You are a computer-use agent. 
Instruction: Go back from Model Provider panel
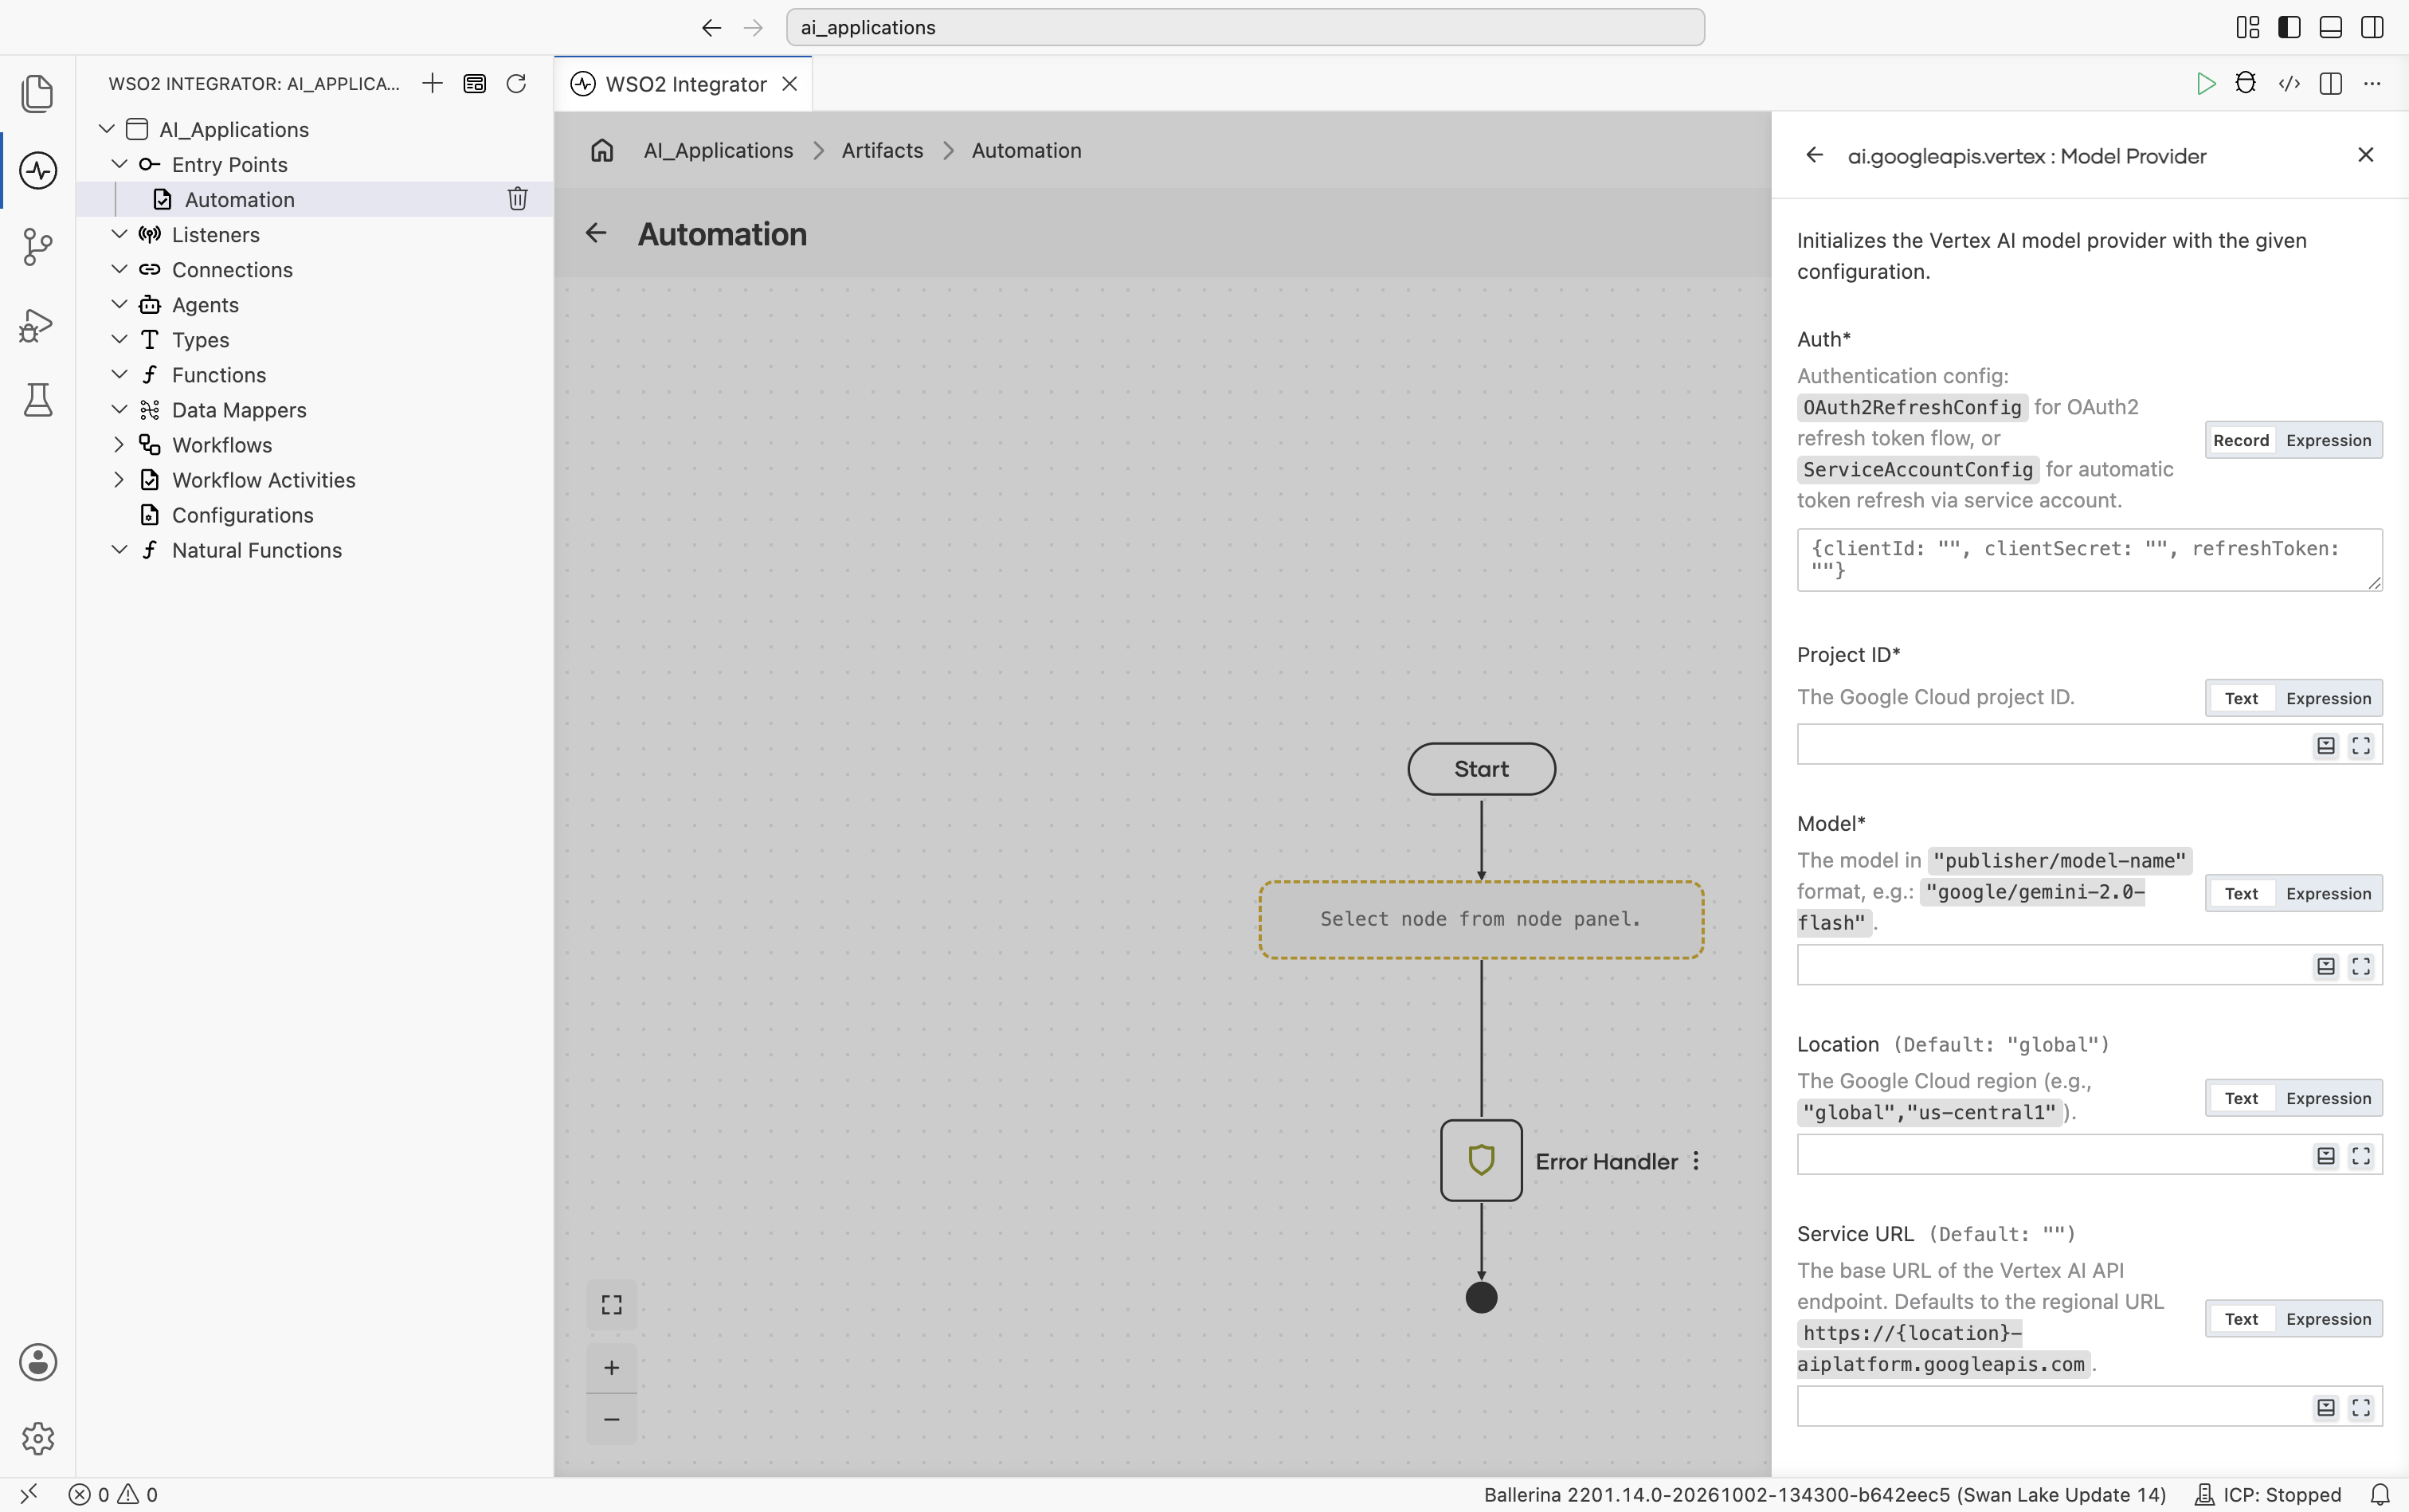pyautogui.click(x=1814, y=155)
